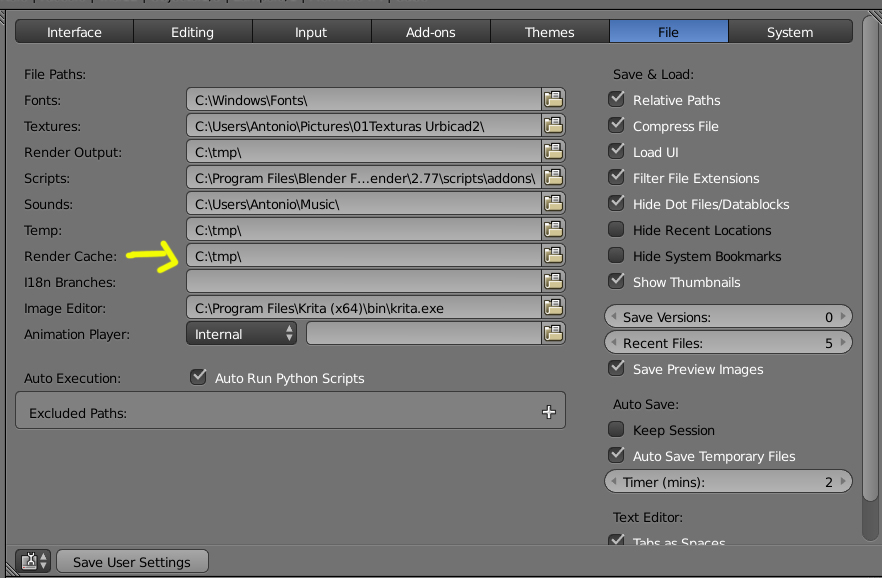Click folder icon next to Render Cache

pyautogui.click(x=553, y=256)
